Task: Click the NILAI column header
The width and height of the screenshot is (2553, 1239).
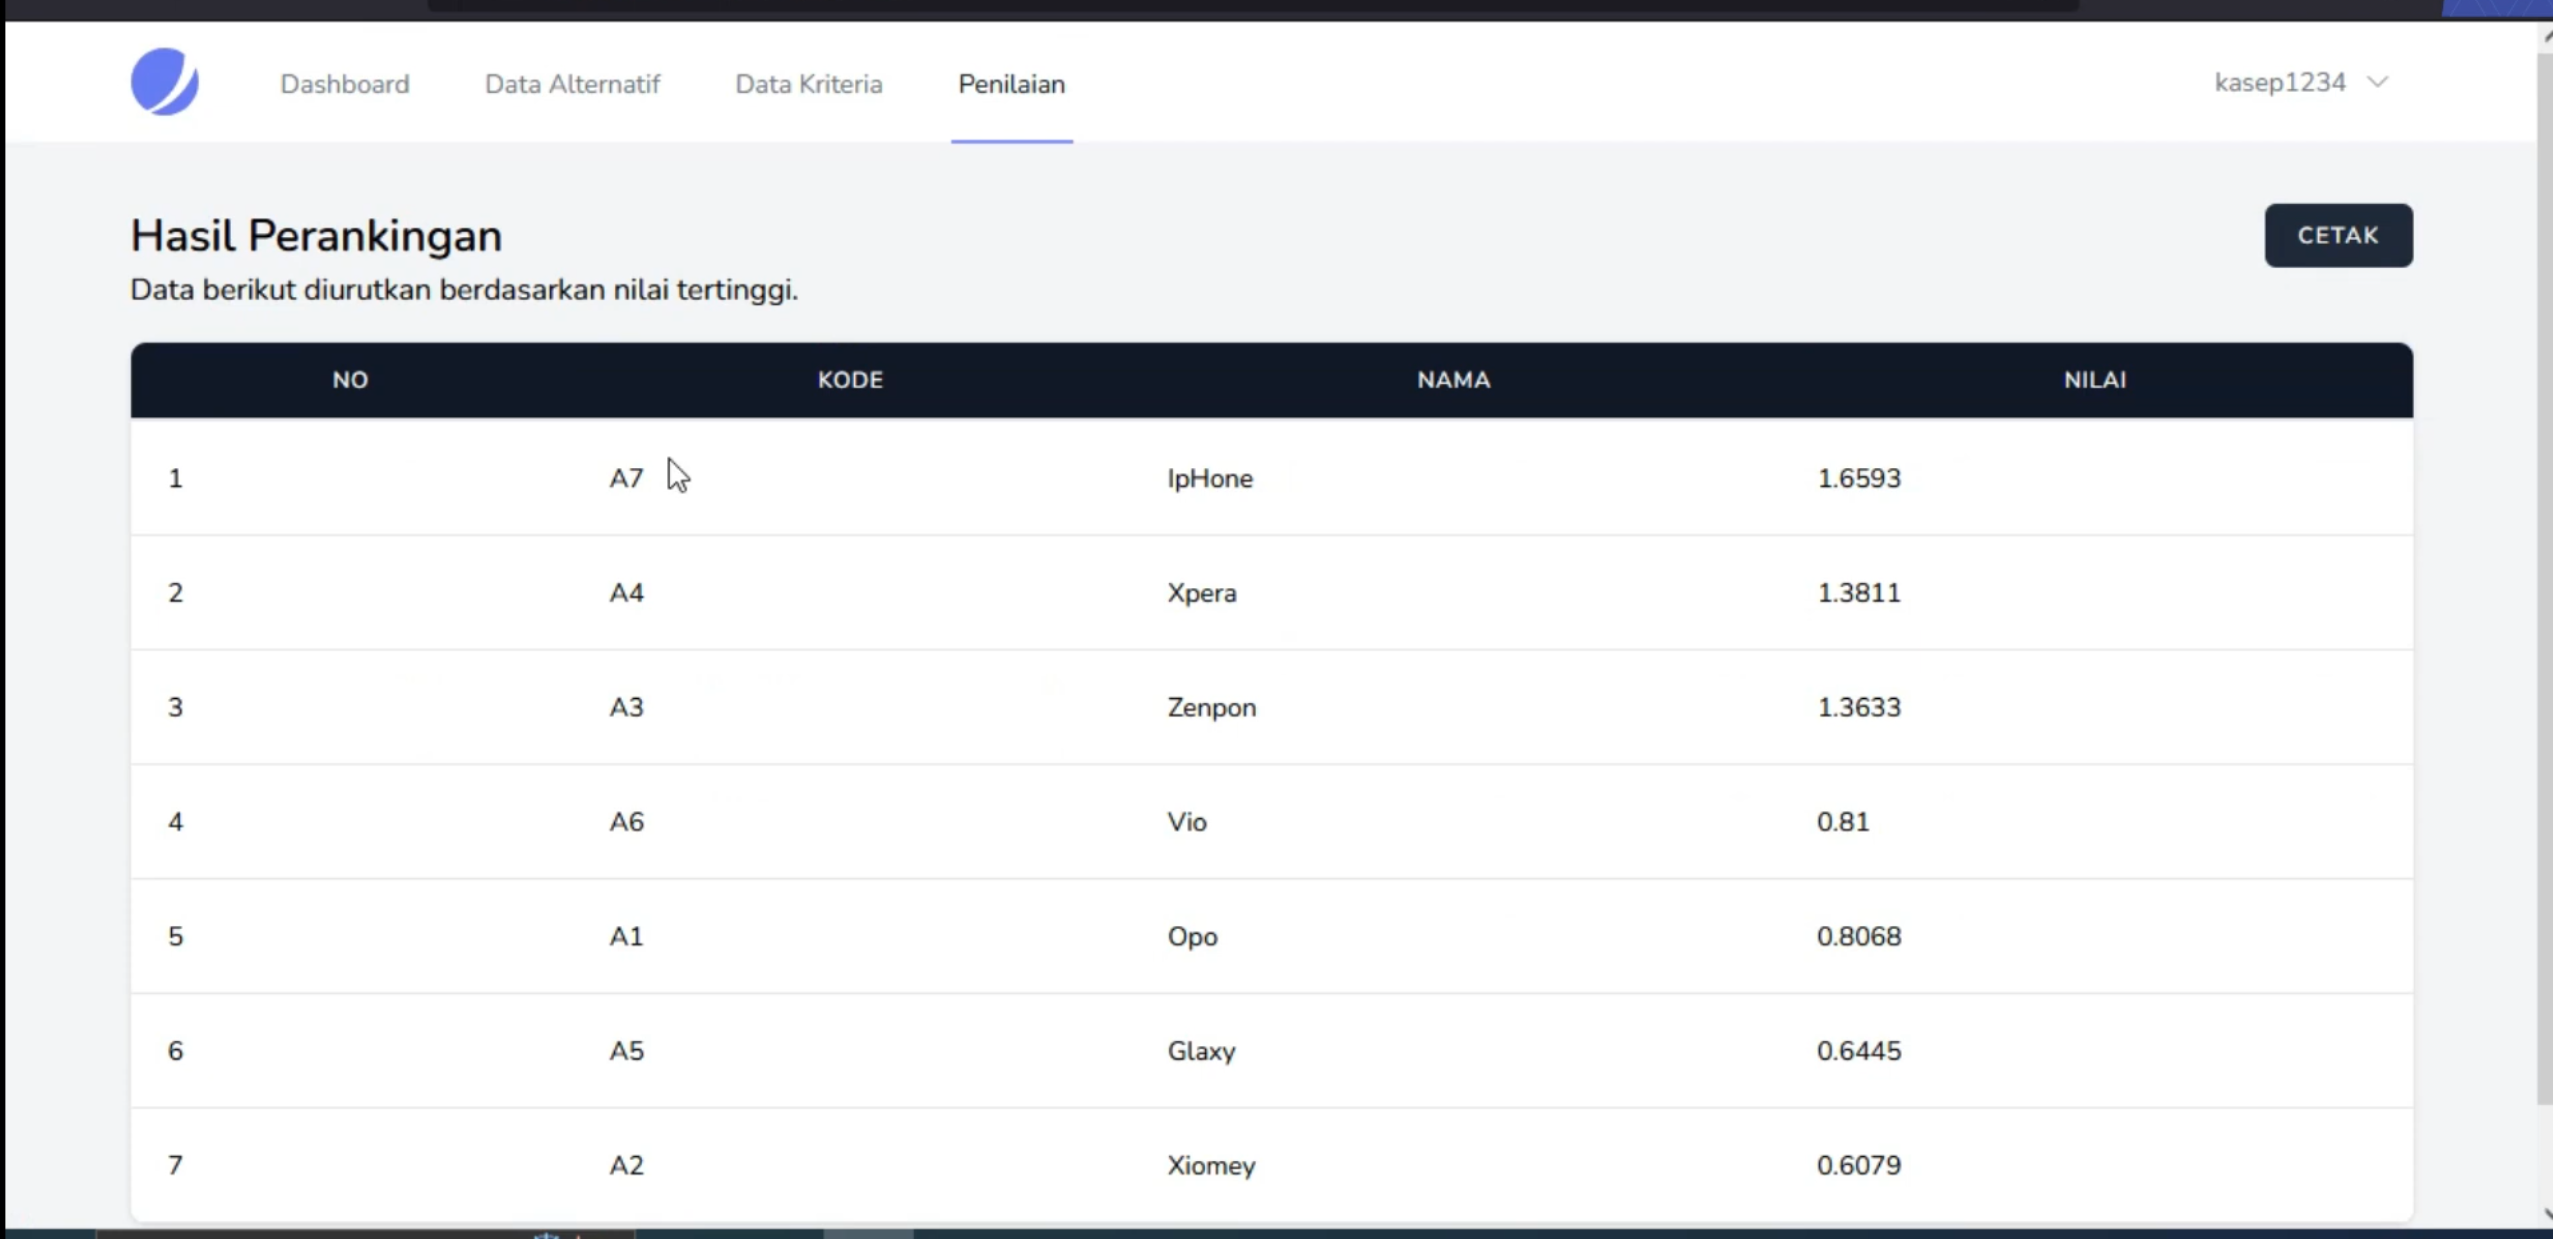Action: click(2095, 380)
